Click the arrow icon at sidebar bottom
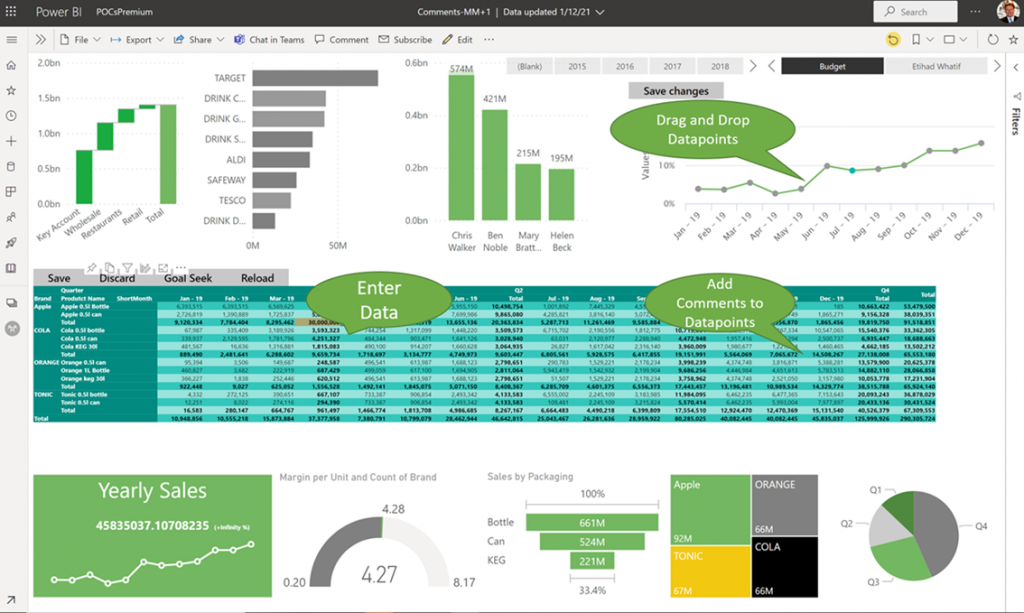Viewport: 1024px width, 613px height. pyautogui.click(x=11, y=600)
